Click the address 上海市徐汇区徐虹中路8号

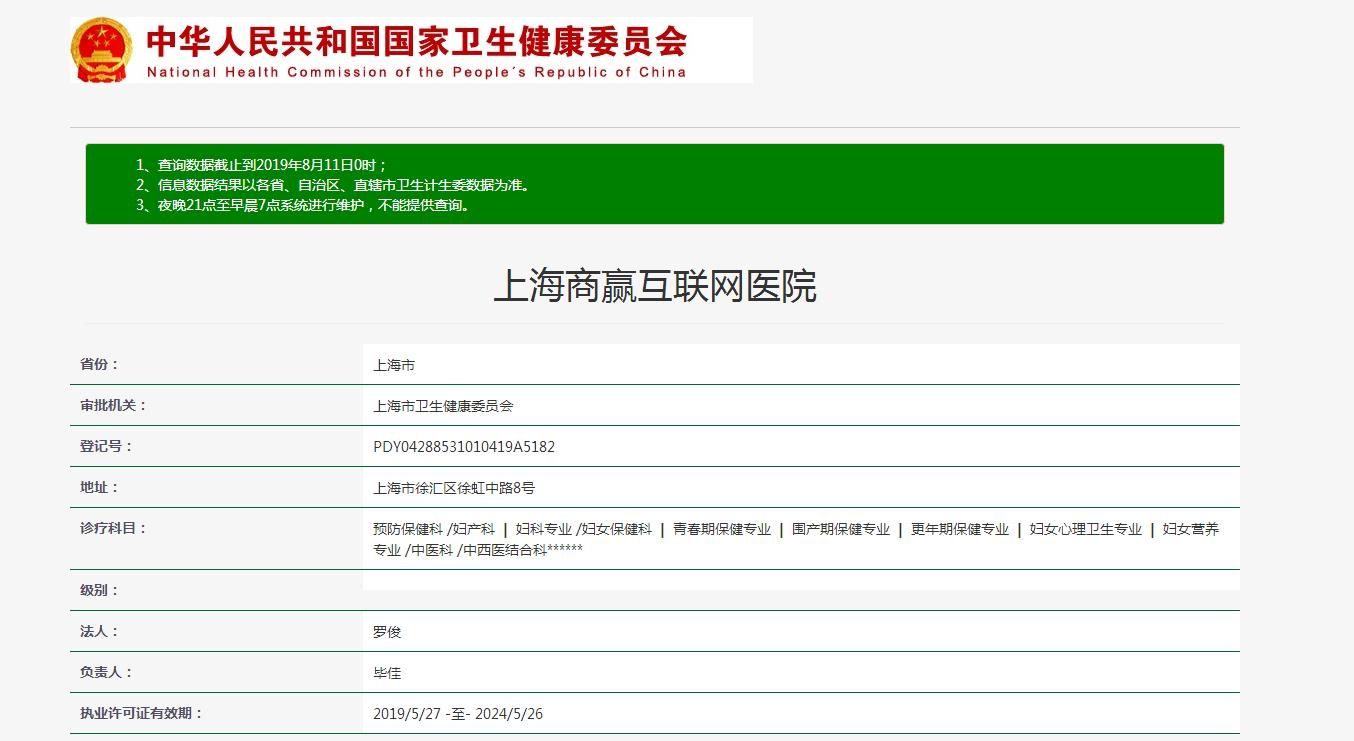click(454, 489)
